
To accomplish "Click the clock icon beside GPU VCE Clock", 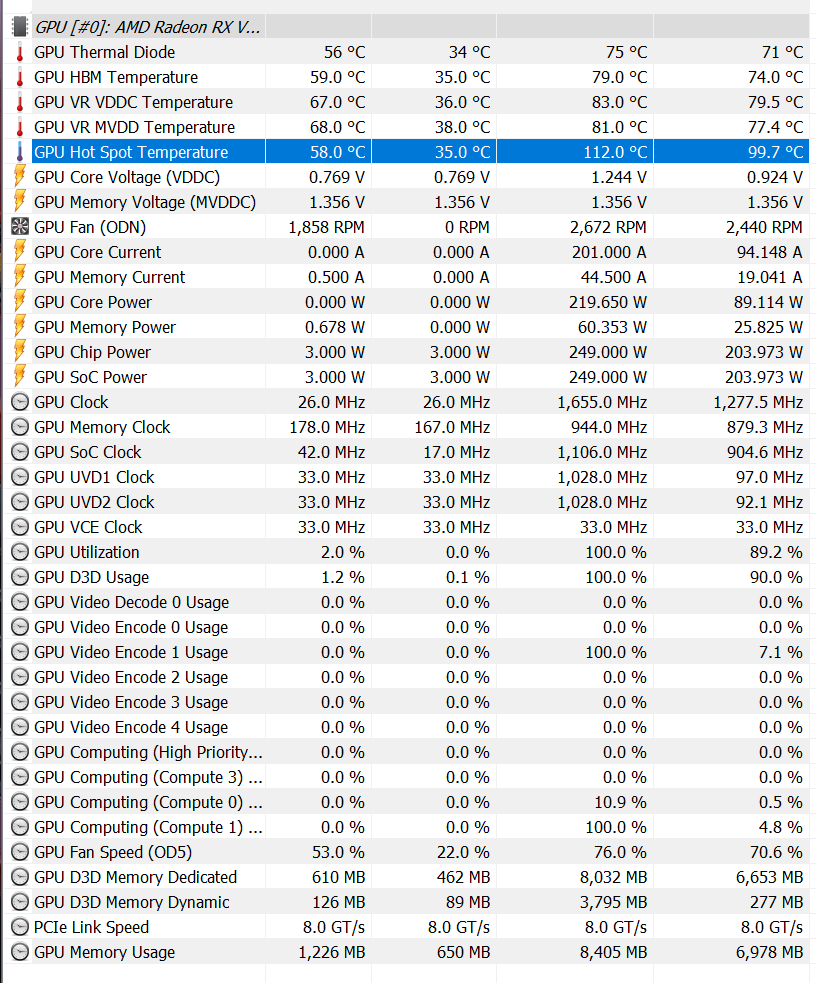I will click(x=20, y=527).
